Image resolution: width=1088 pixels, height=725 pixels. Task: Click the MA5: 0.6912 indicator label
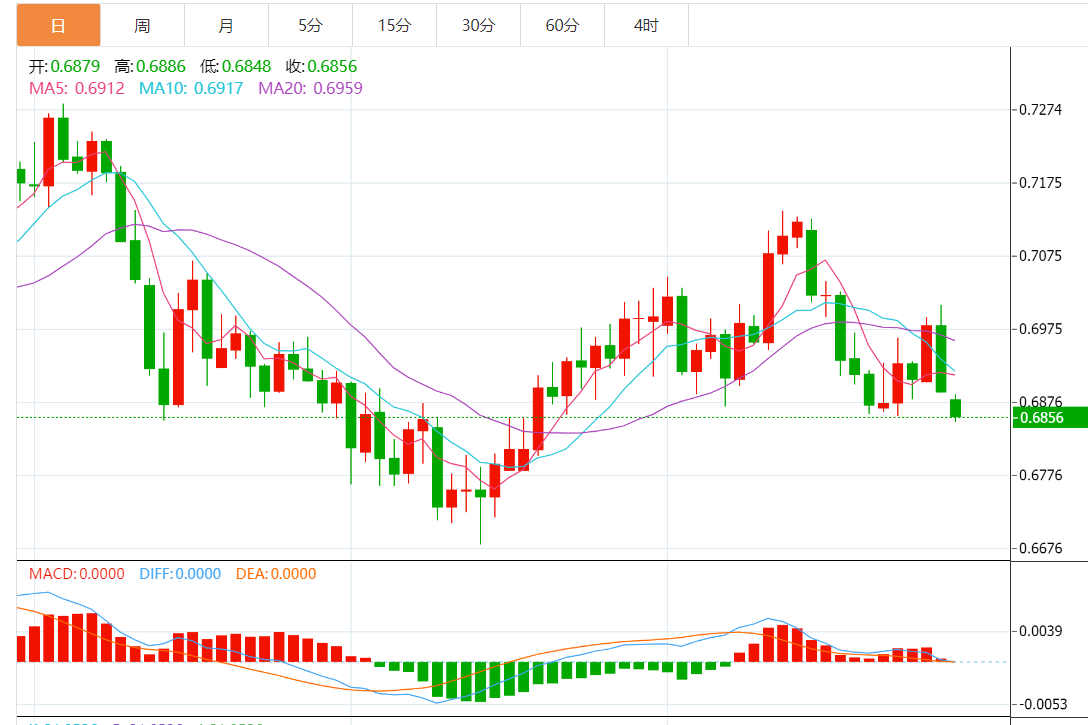click(77, 88)
